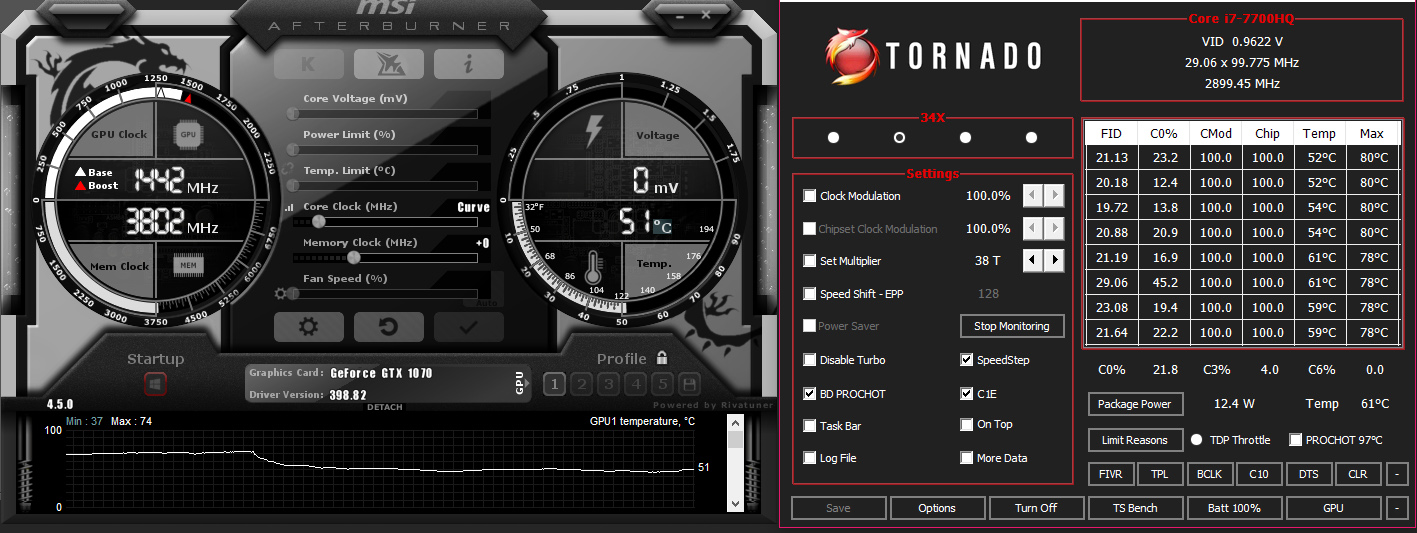Click the thermometer icon on the temperature gauge
The width and height of the screenshot is (1417, 533).
pyautogui.click(x=592, y=265)
